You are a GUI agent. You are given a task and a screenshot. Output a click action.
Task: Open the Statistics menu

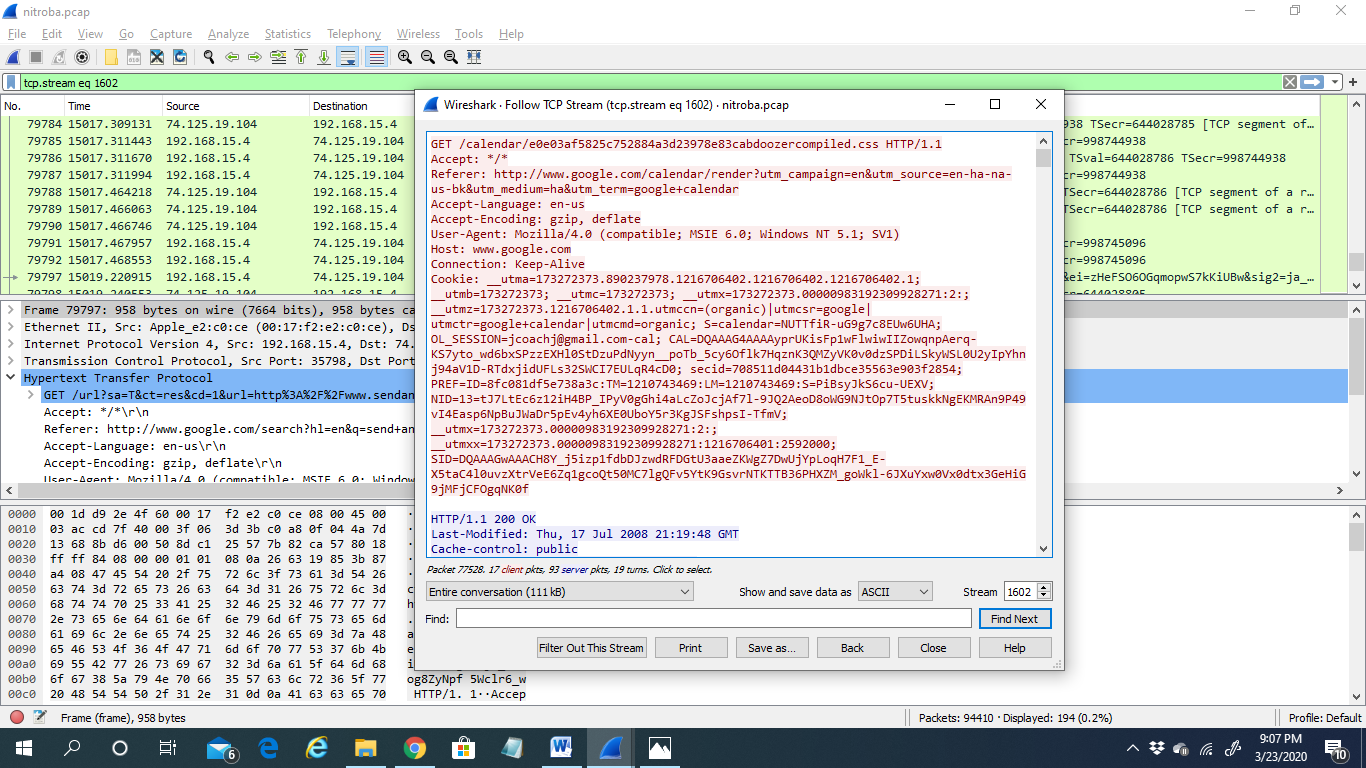[287, 34]
